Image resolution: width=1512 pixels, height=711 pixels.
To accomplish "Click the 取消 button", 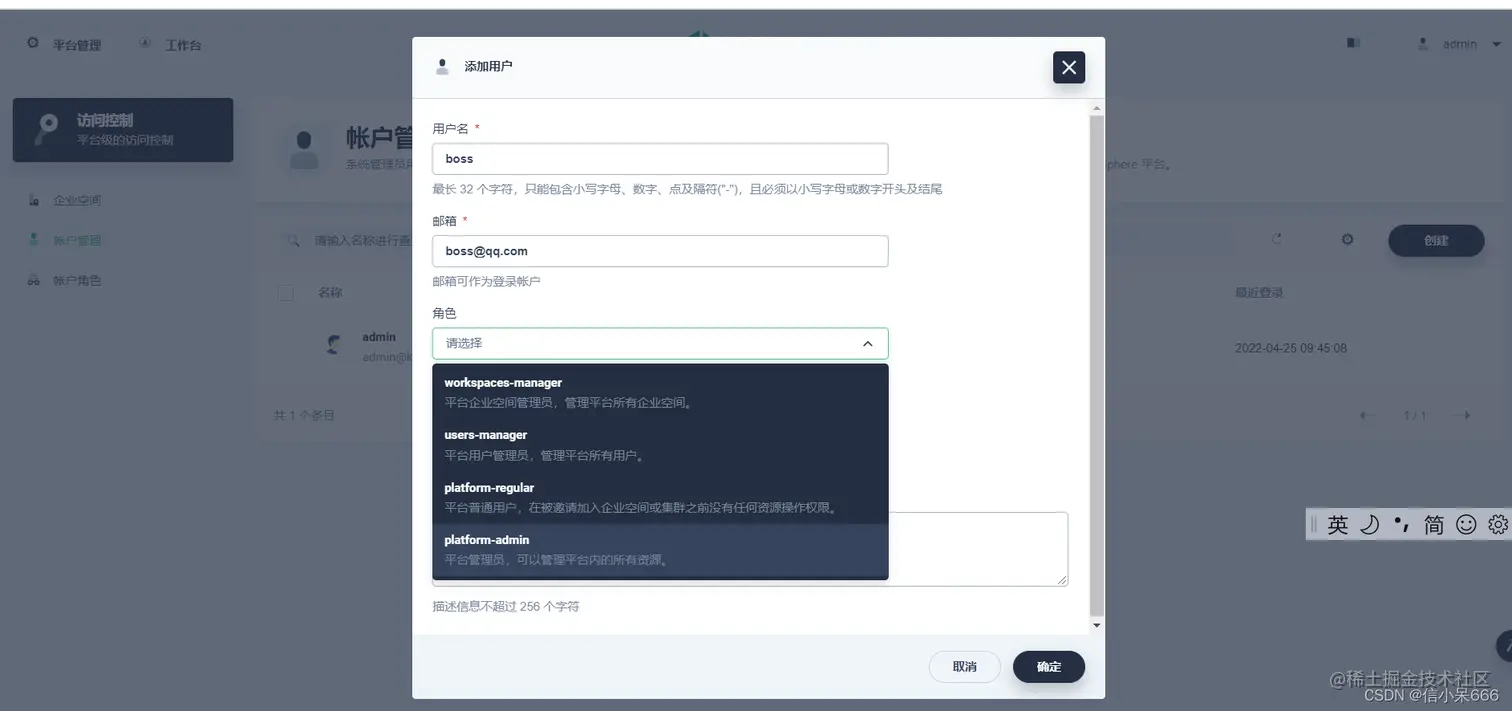I will pos(965,666).
